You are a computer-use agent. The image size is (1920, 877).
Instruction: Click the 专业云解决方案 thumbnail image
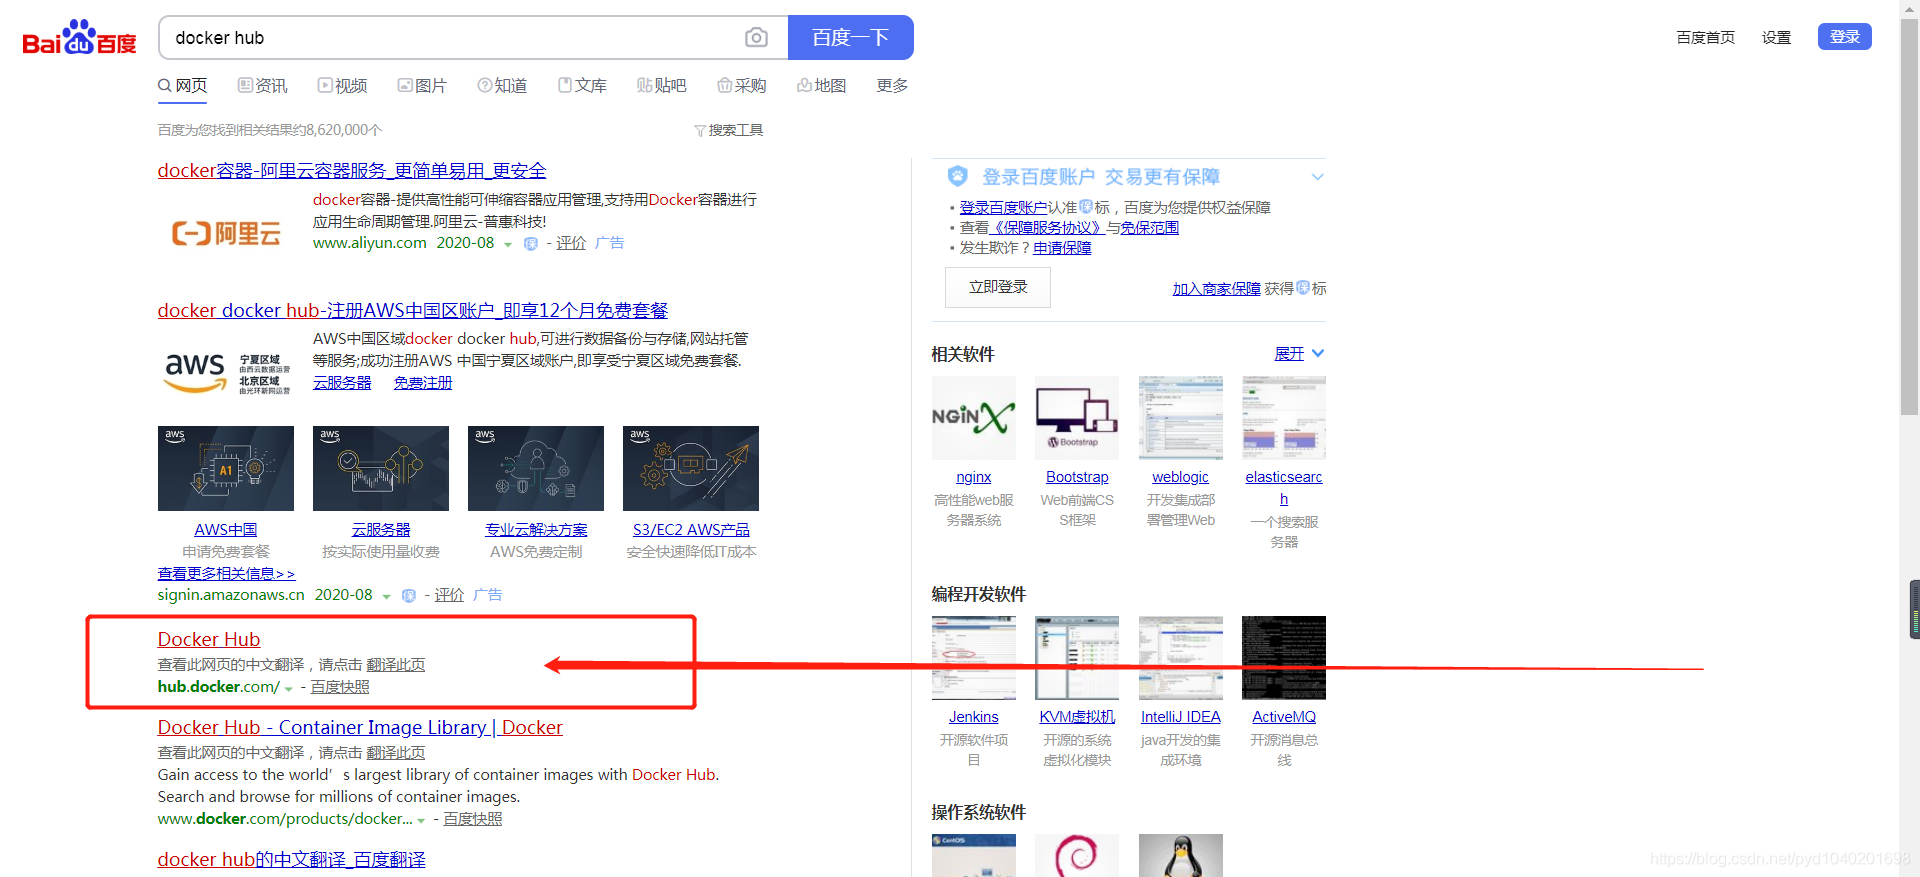(x=536, y=468)
